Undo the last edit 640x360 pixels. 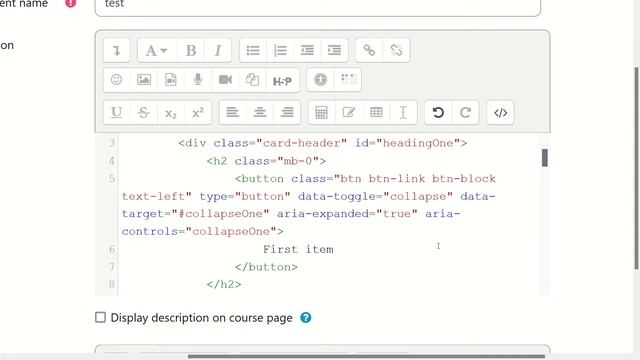click(x=438, y=112)
